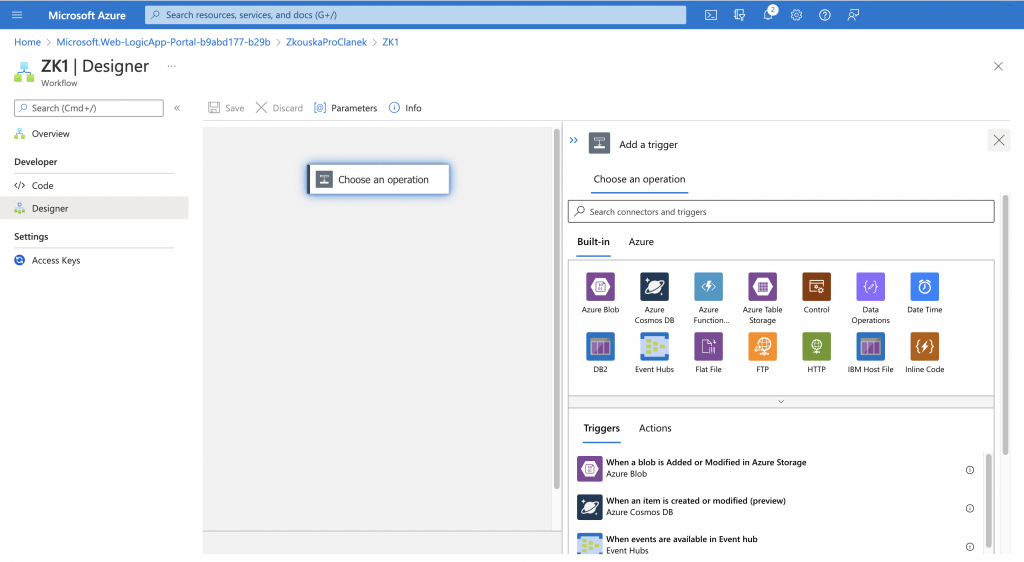Choose the Inline Code connector

[x=924, y=347]
